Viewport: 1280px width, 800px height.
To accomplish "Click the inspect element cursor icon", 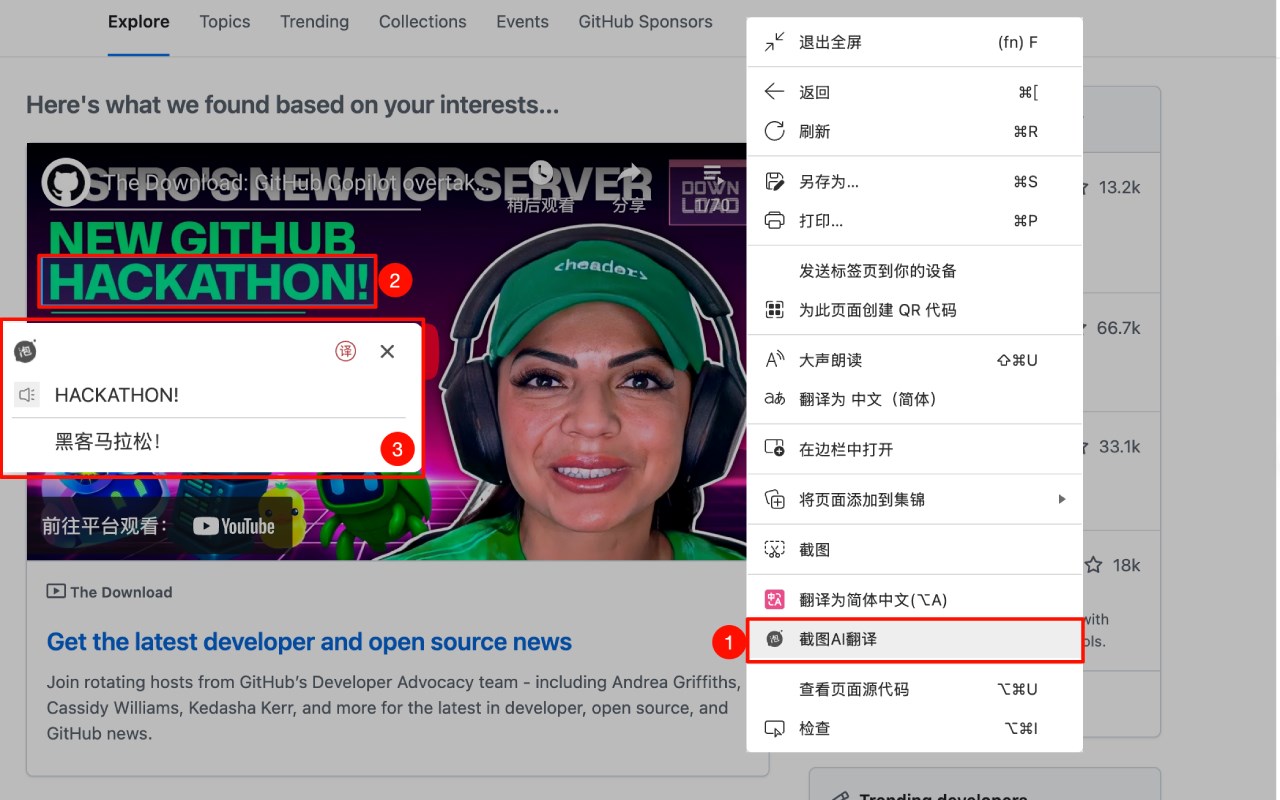I will (x=774, y=728).
